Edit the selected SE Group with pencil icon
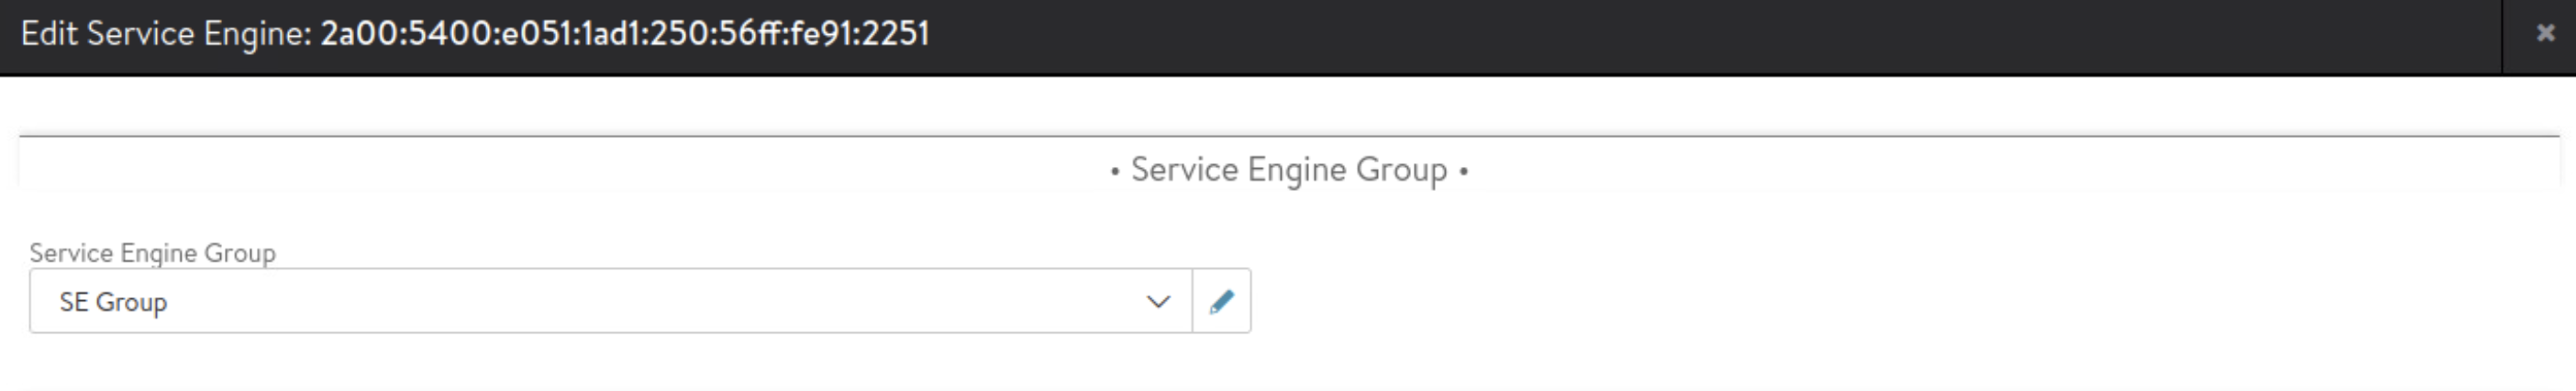This screenshot has width=2576, height=391. click(1221, 301)
